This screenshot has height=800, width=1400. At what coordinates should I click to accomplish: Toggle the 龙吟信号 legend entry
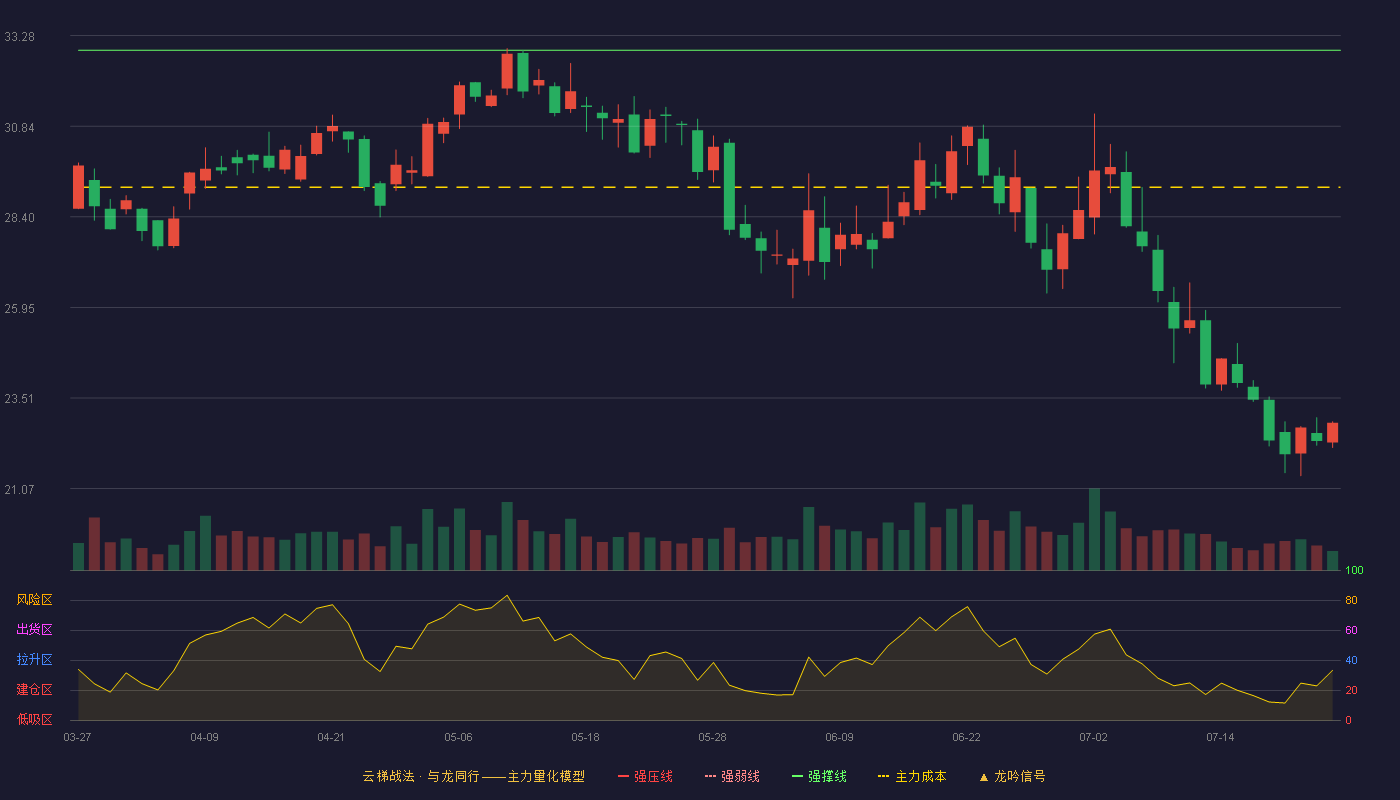point(1012,776)
